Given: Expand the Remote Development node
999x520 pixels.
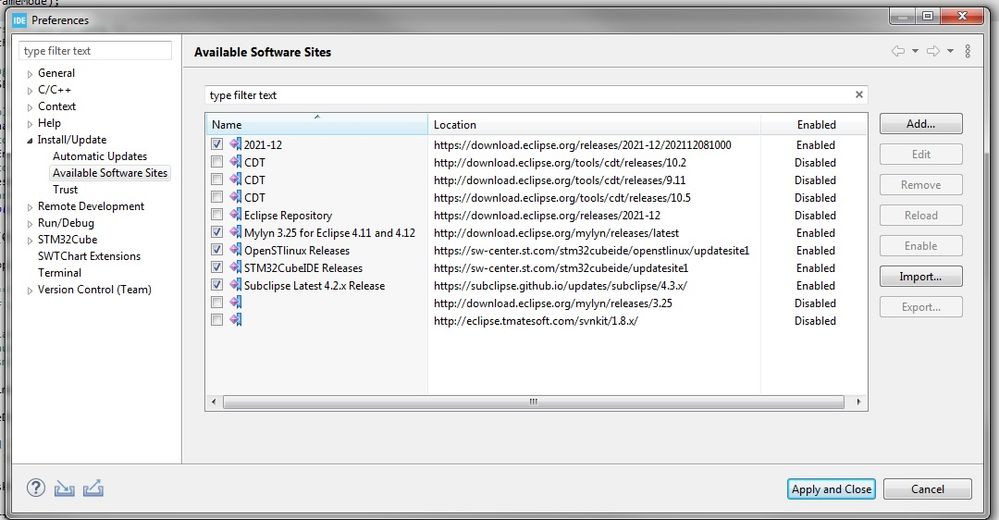Looking at the screenshot, I should [x=29, y=207].
